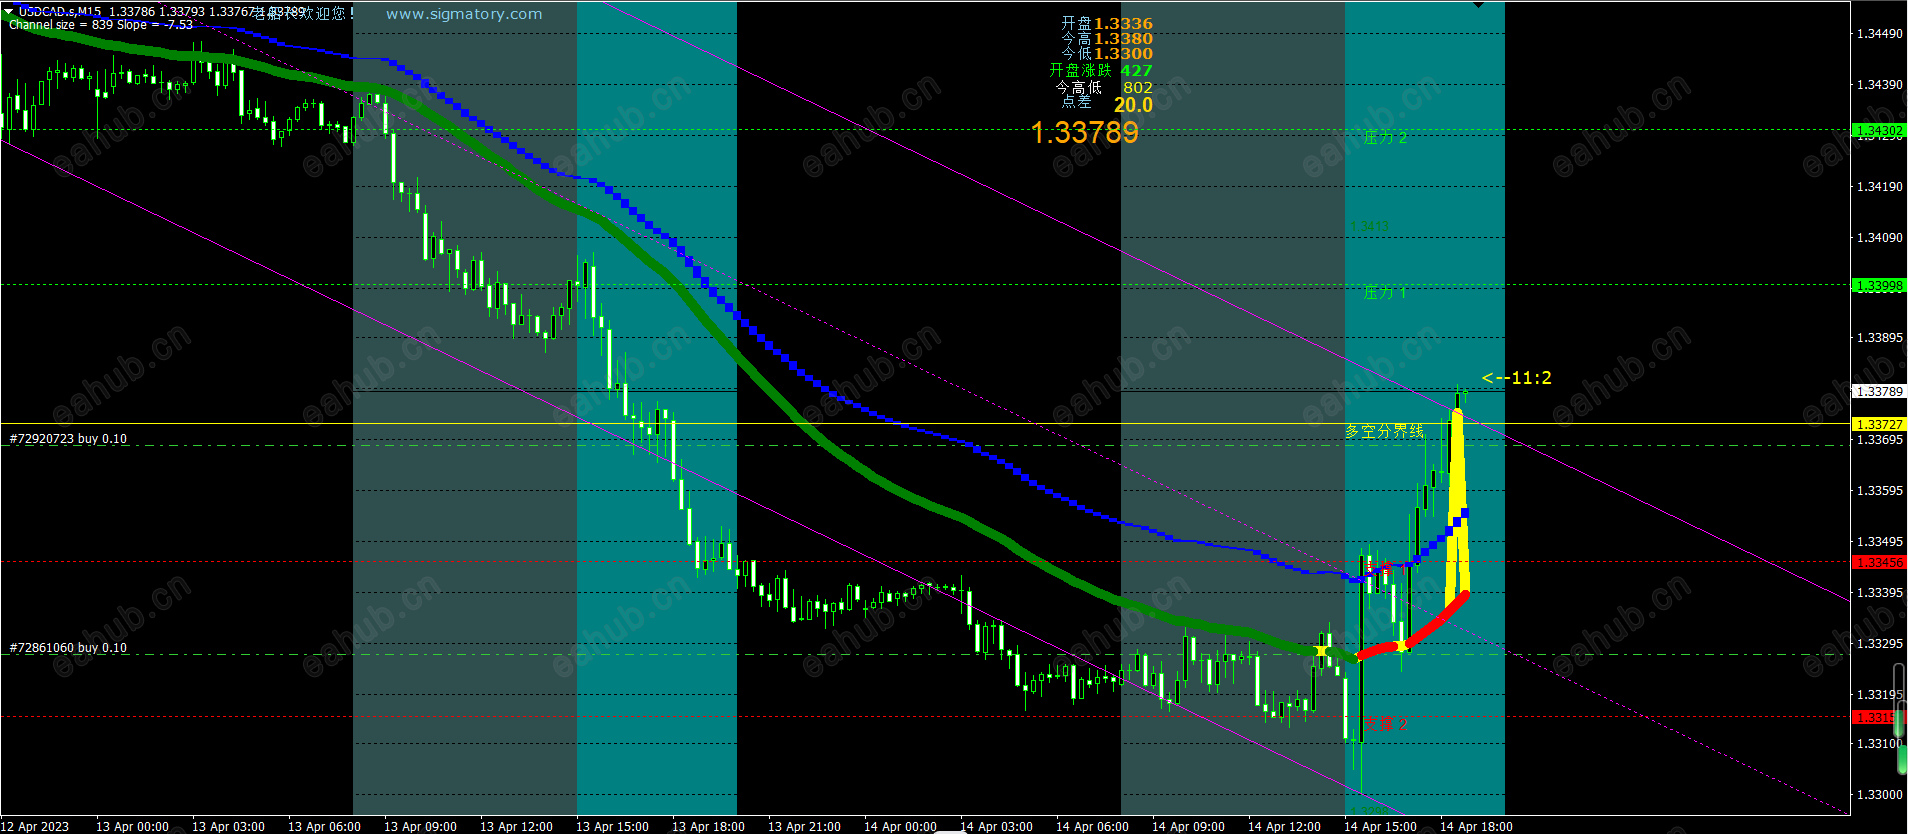
Task: Click the 今高低 802 range value
Action: [1138, 87]
